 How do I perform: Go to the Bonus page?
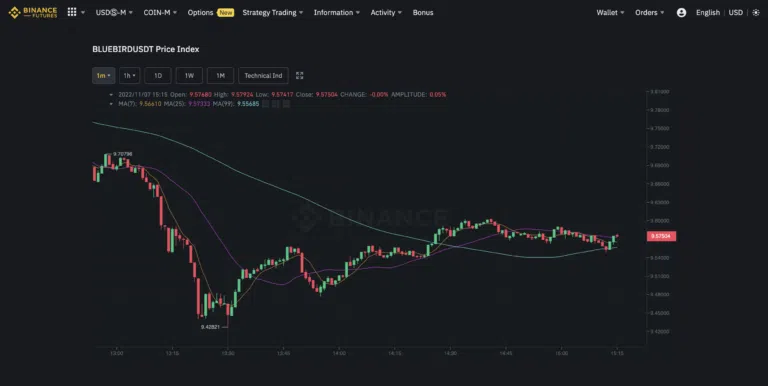pyautogui.click(x=423, y=13)
